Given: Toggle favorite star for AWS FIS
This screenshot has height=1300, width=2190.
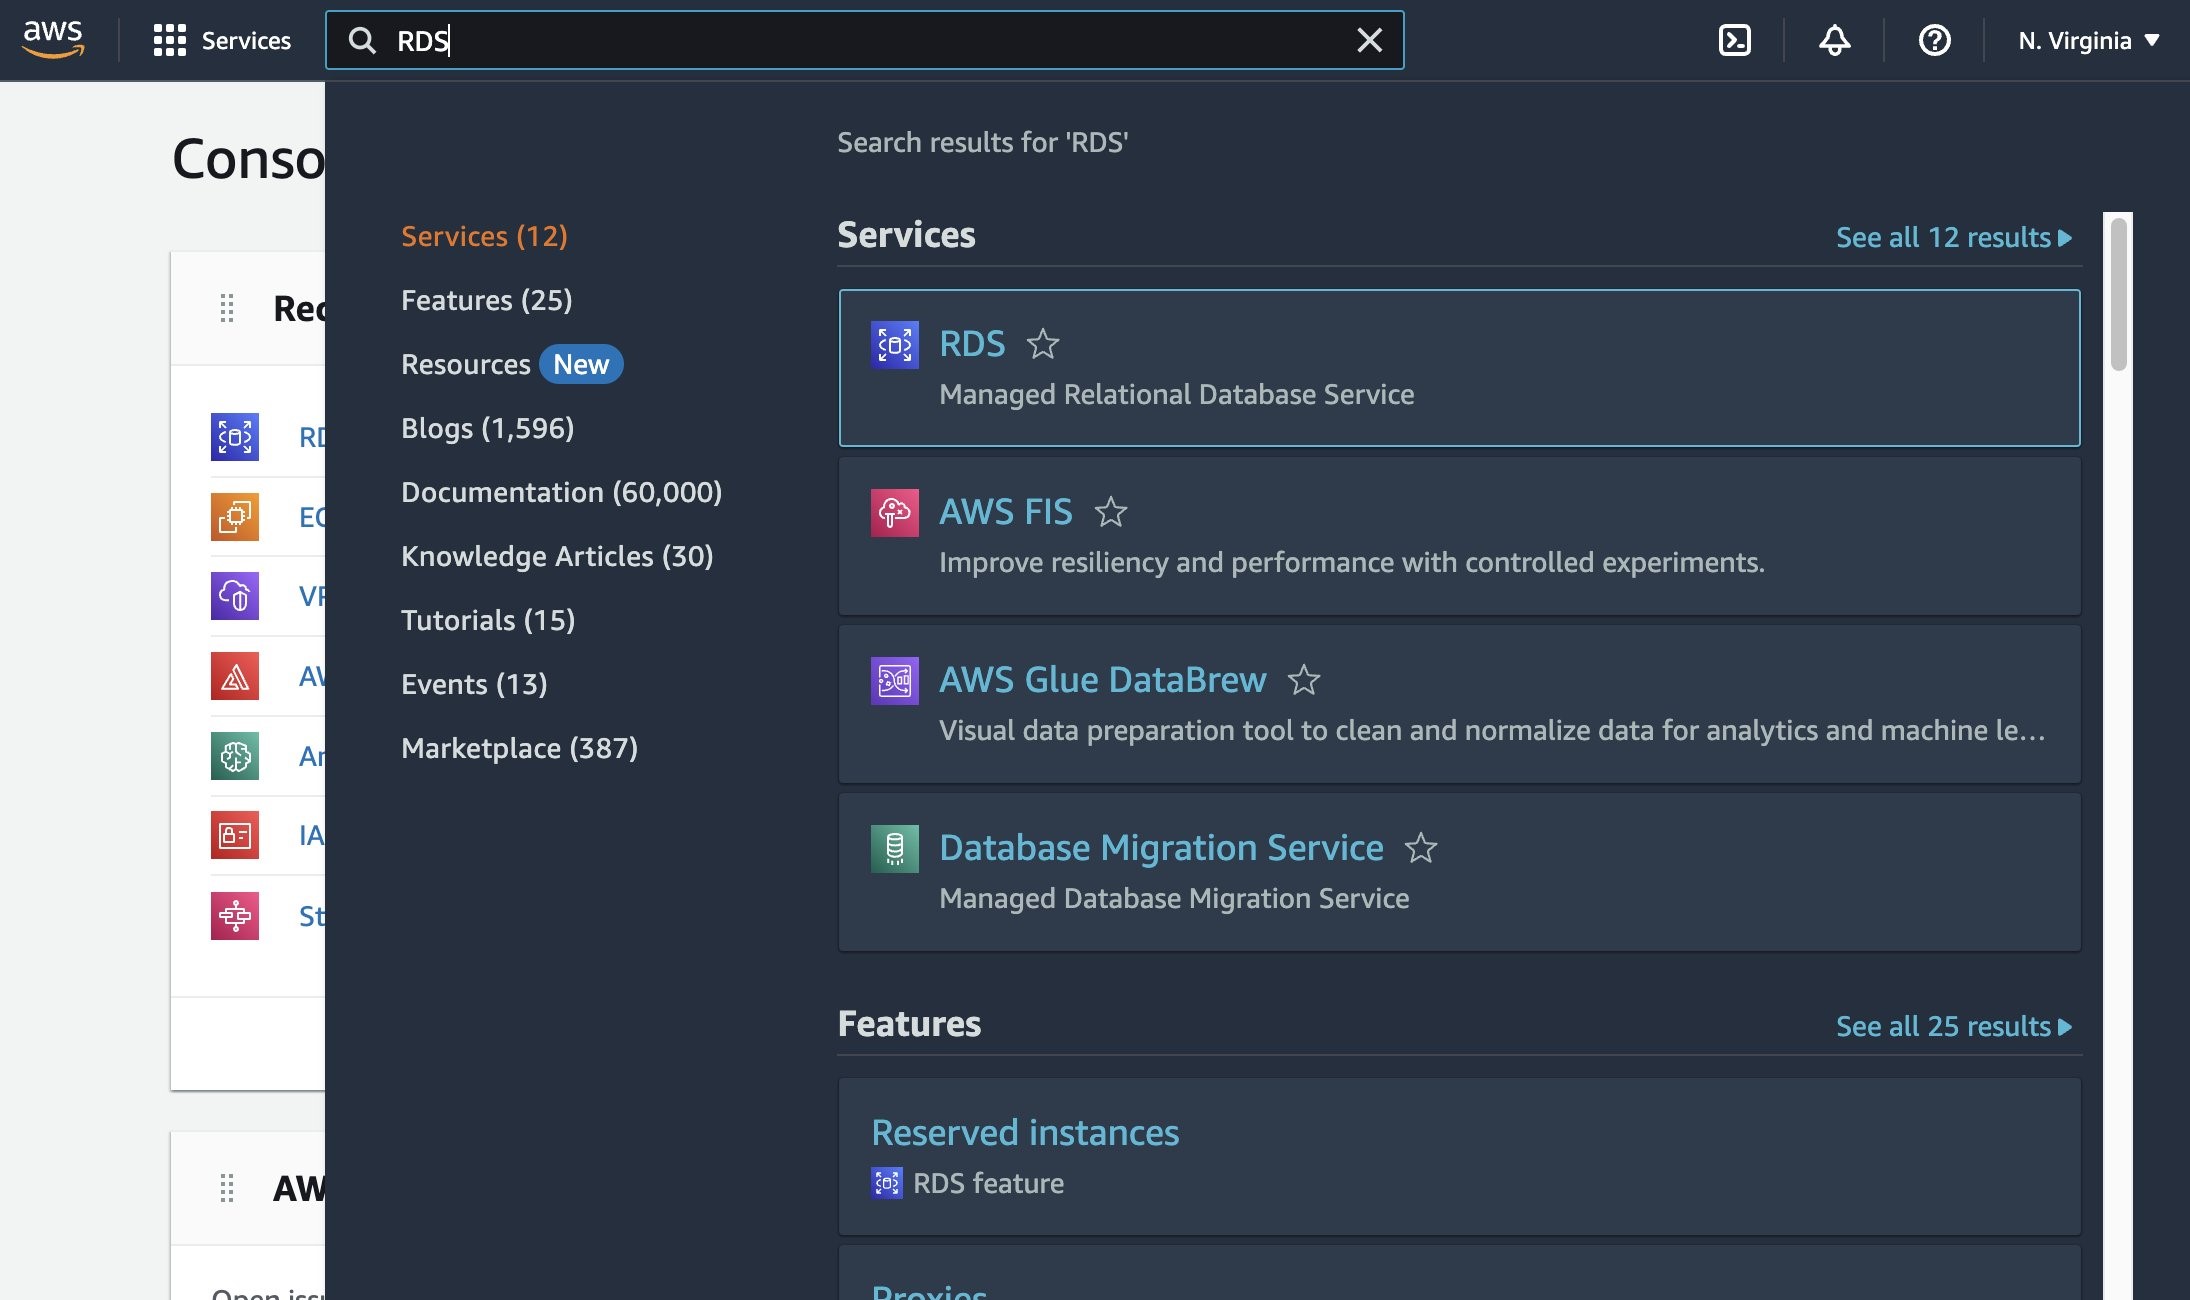Looking at the screenshot, I should [x=1110, y=512].
